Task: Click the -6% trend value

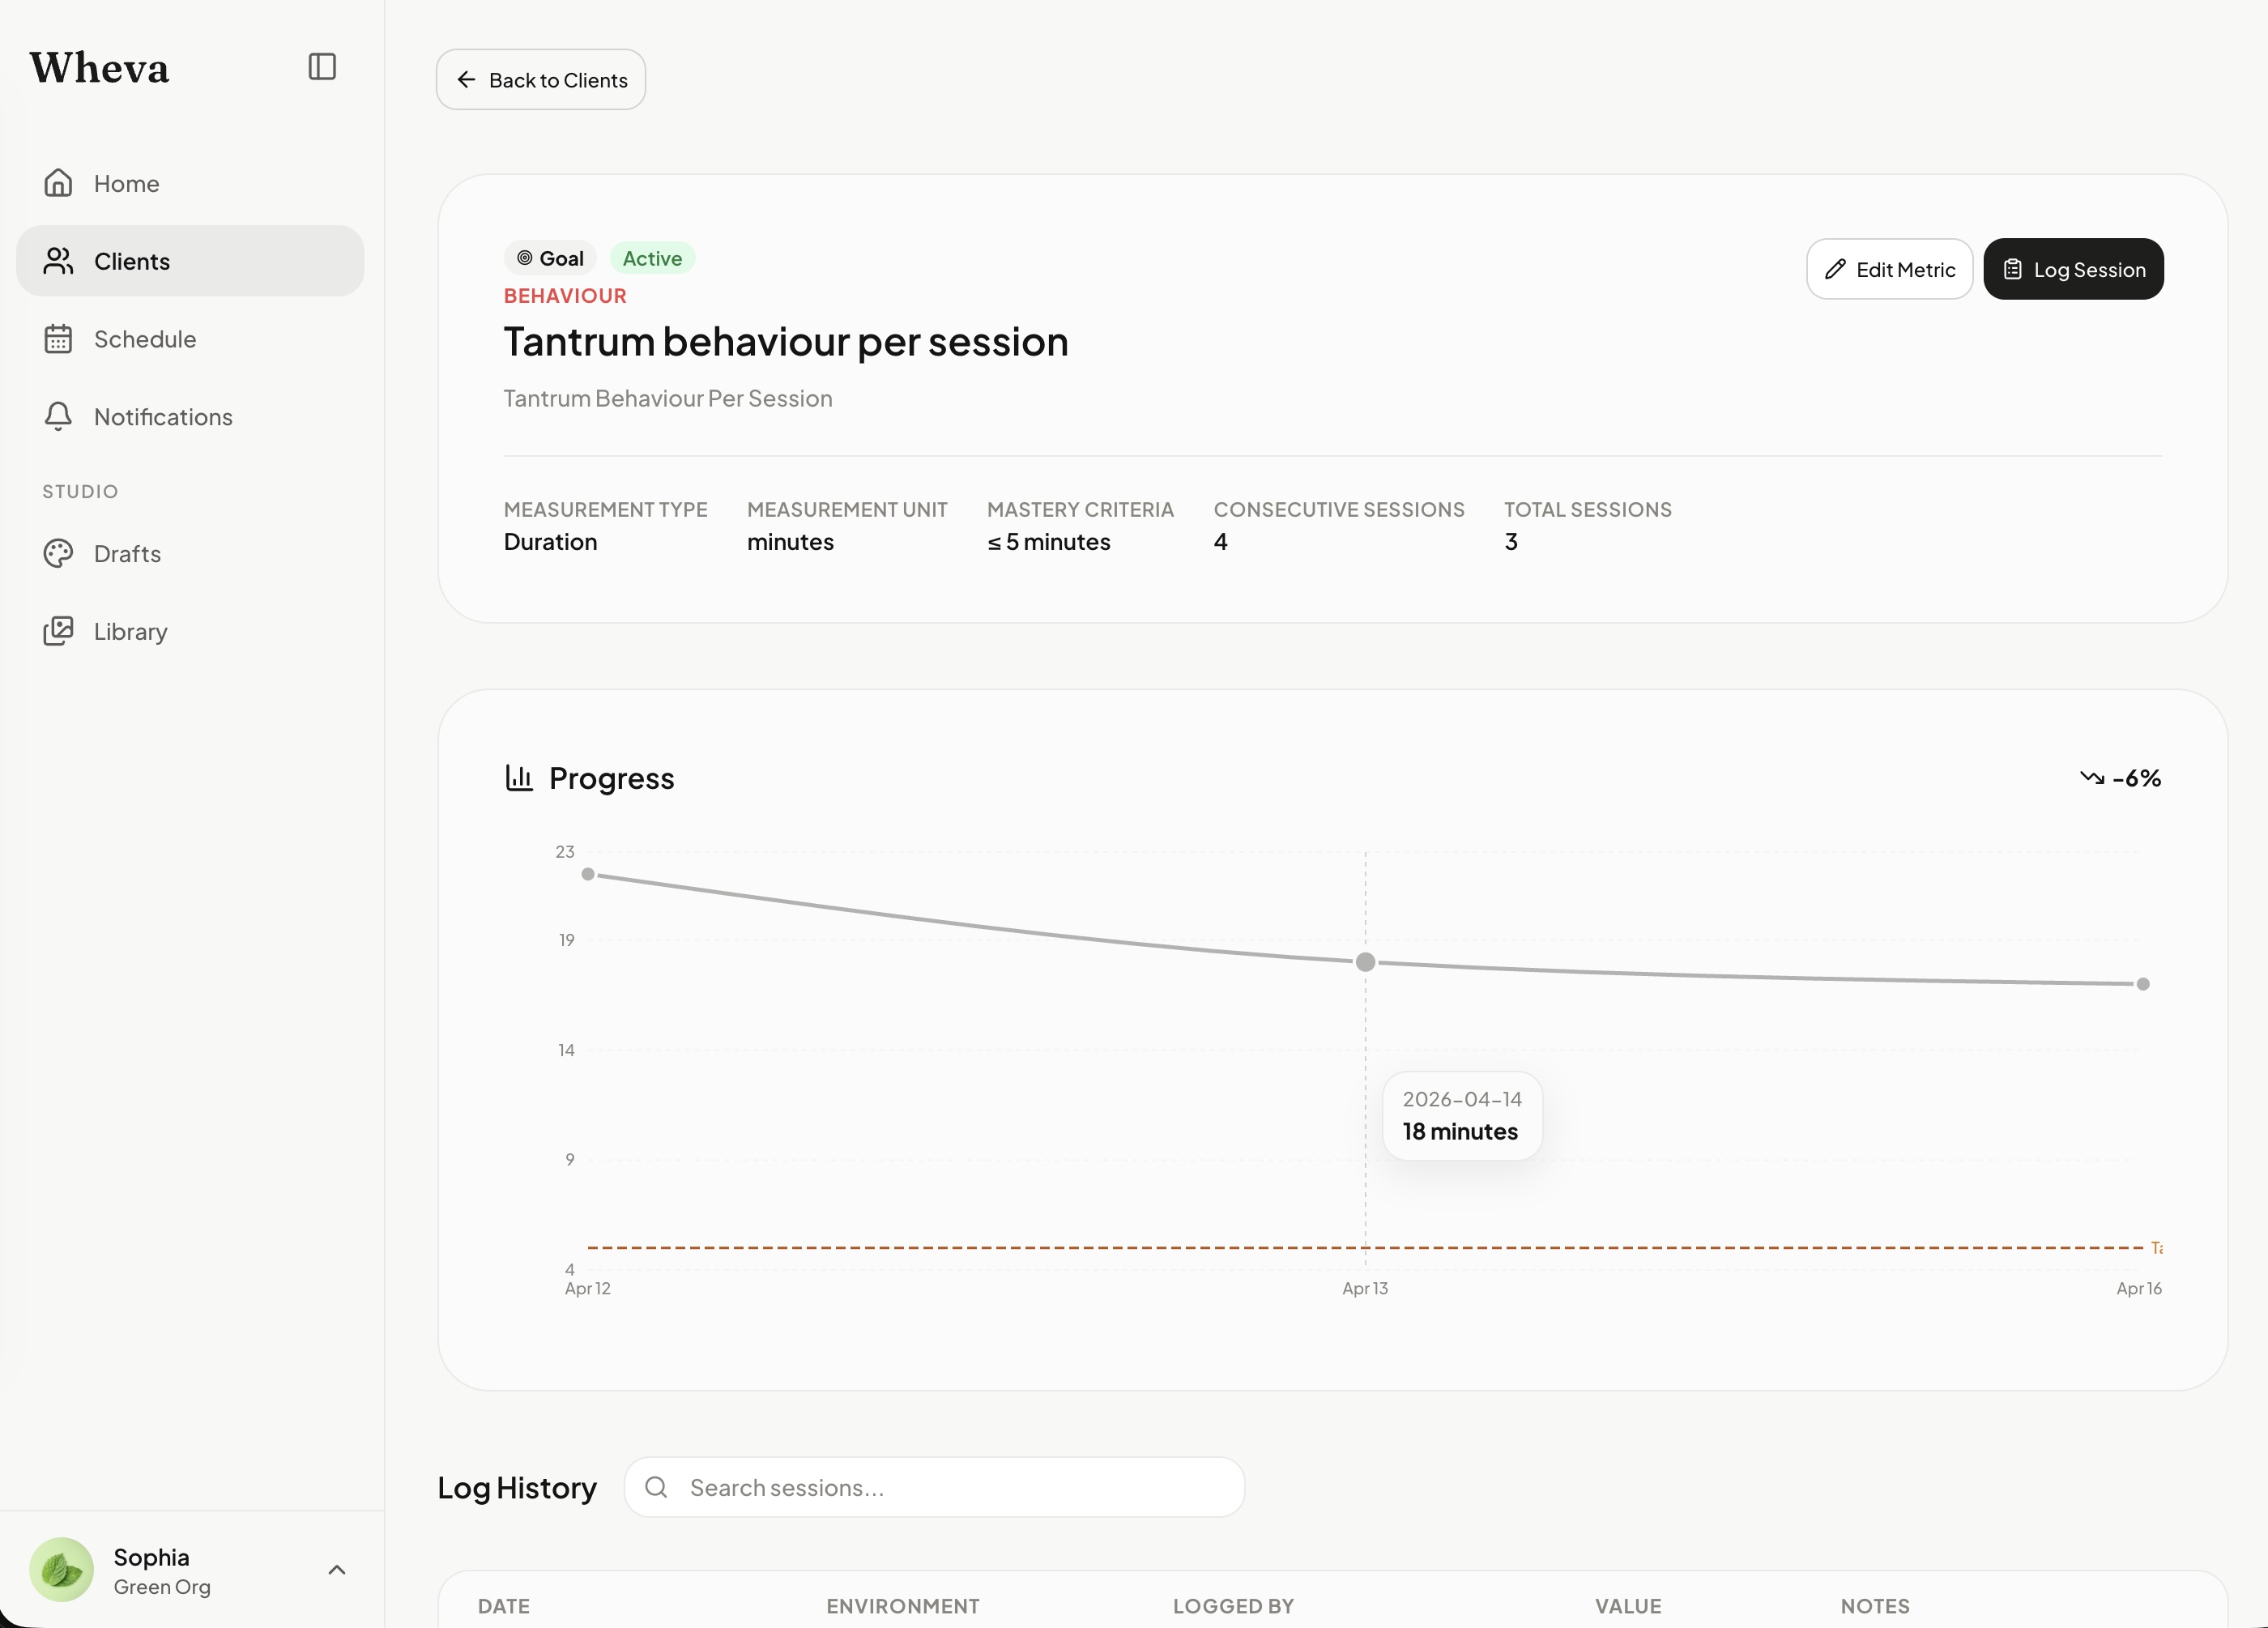Action: tap(2137, 778)
